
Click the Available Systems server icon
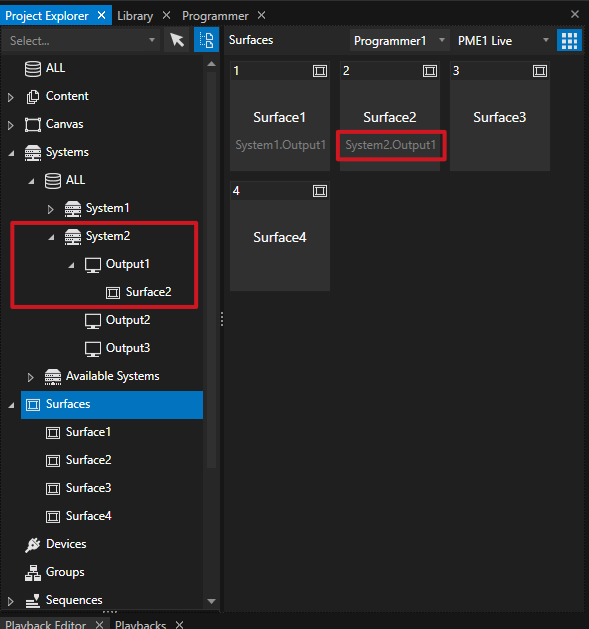coord(53,377)
